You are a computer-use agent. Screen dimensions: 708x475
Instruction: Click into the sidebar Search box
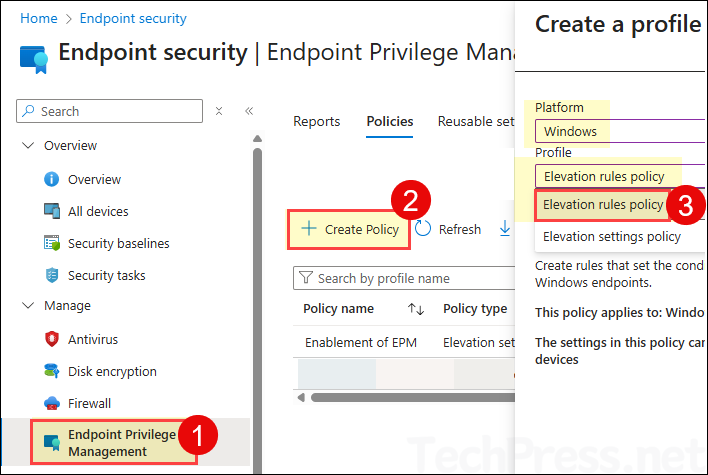pos(109,111)
